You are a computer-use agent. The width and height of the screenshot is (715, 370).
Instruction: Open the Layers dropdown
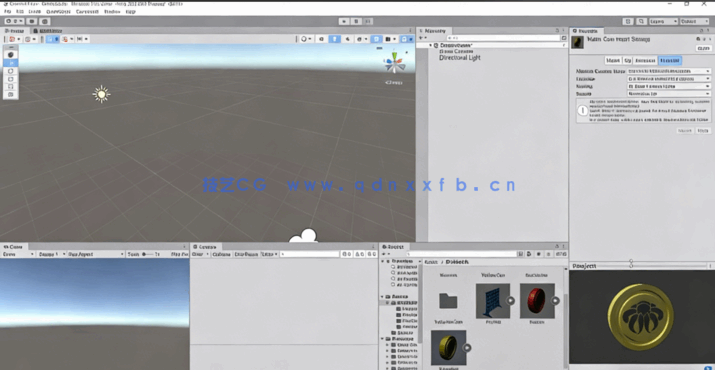coord(663,21)
